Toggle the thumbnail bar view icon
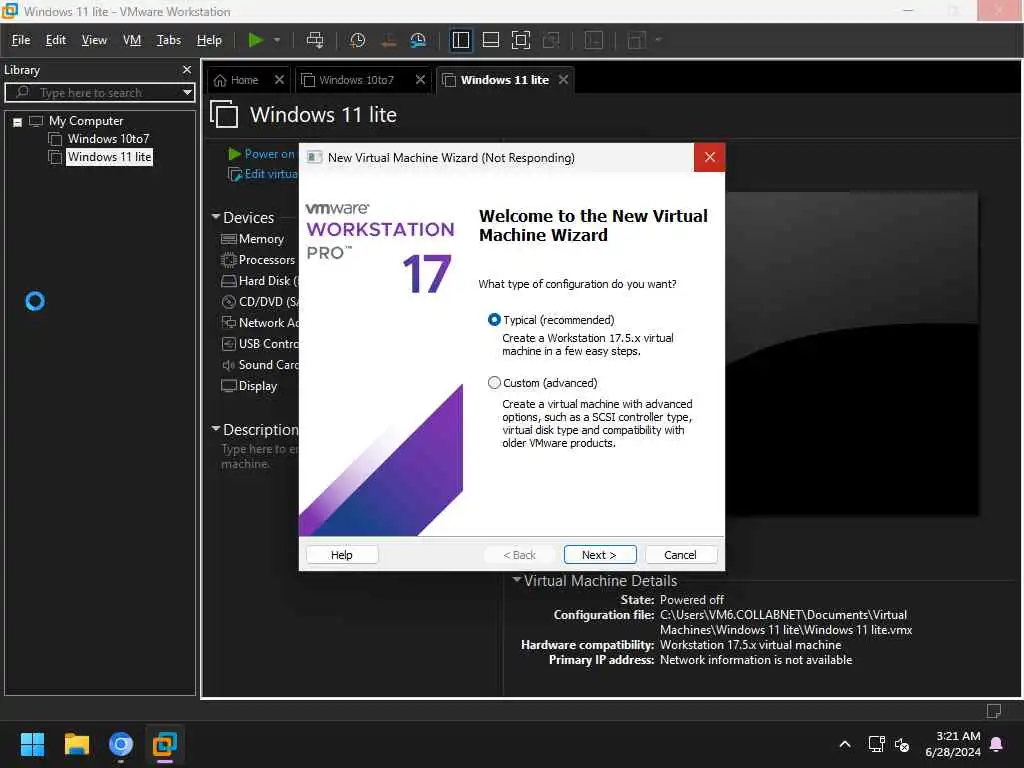The width and height of the screenshot is (1024, 768). [490, 40]
